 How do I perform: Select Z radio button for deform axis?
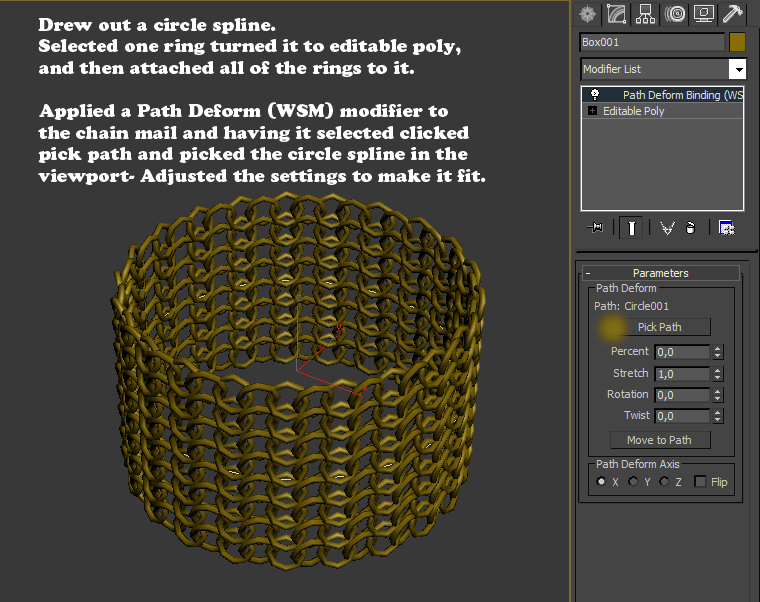(664, 482)
